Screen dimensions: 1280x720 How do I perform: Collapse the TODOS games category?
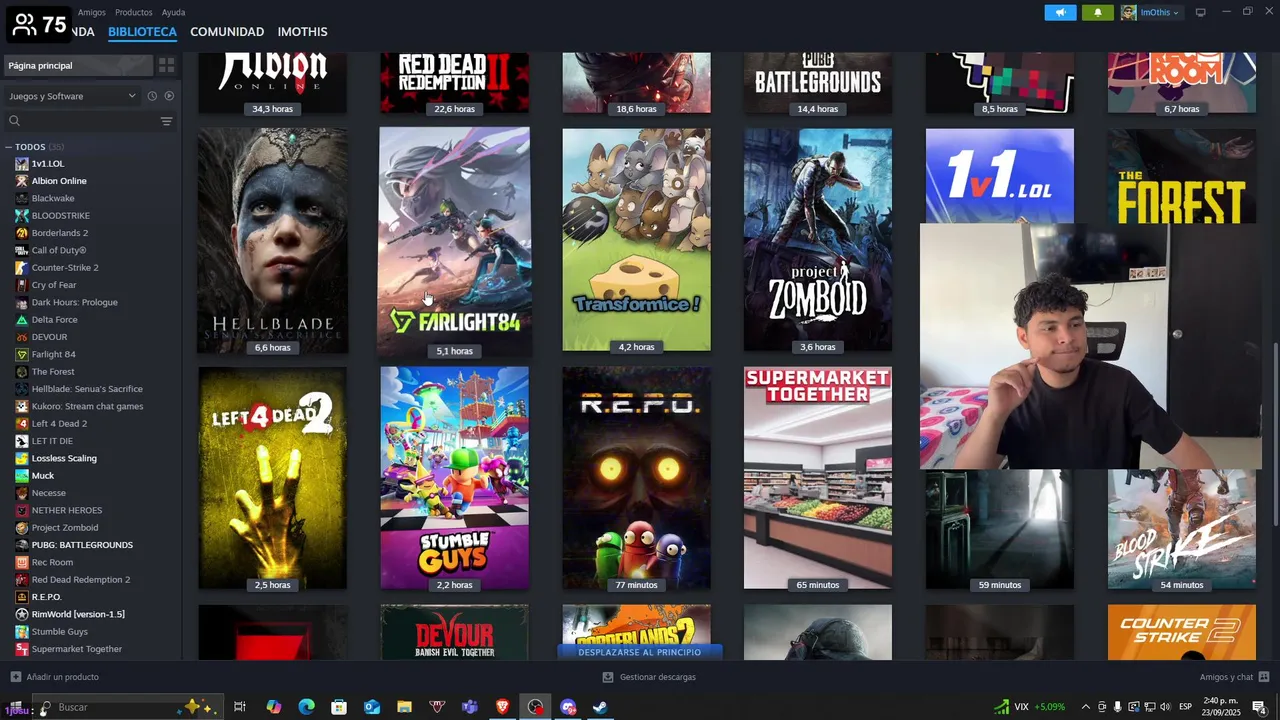pos(8,147)
